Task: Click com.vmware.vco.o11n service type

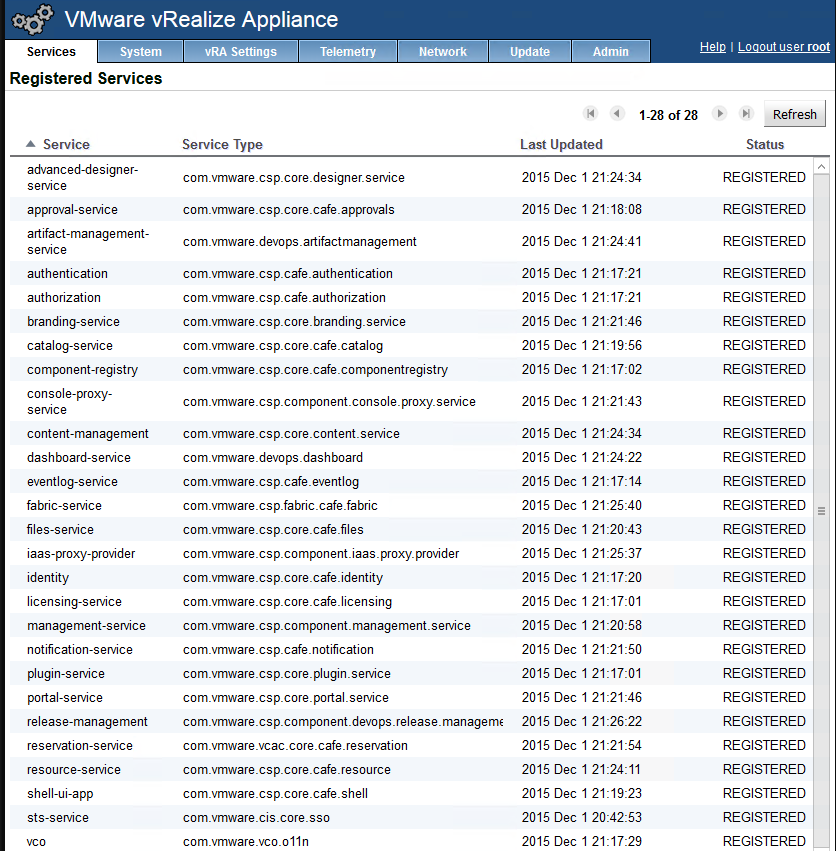Action: pos(246,841)
